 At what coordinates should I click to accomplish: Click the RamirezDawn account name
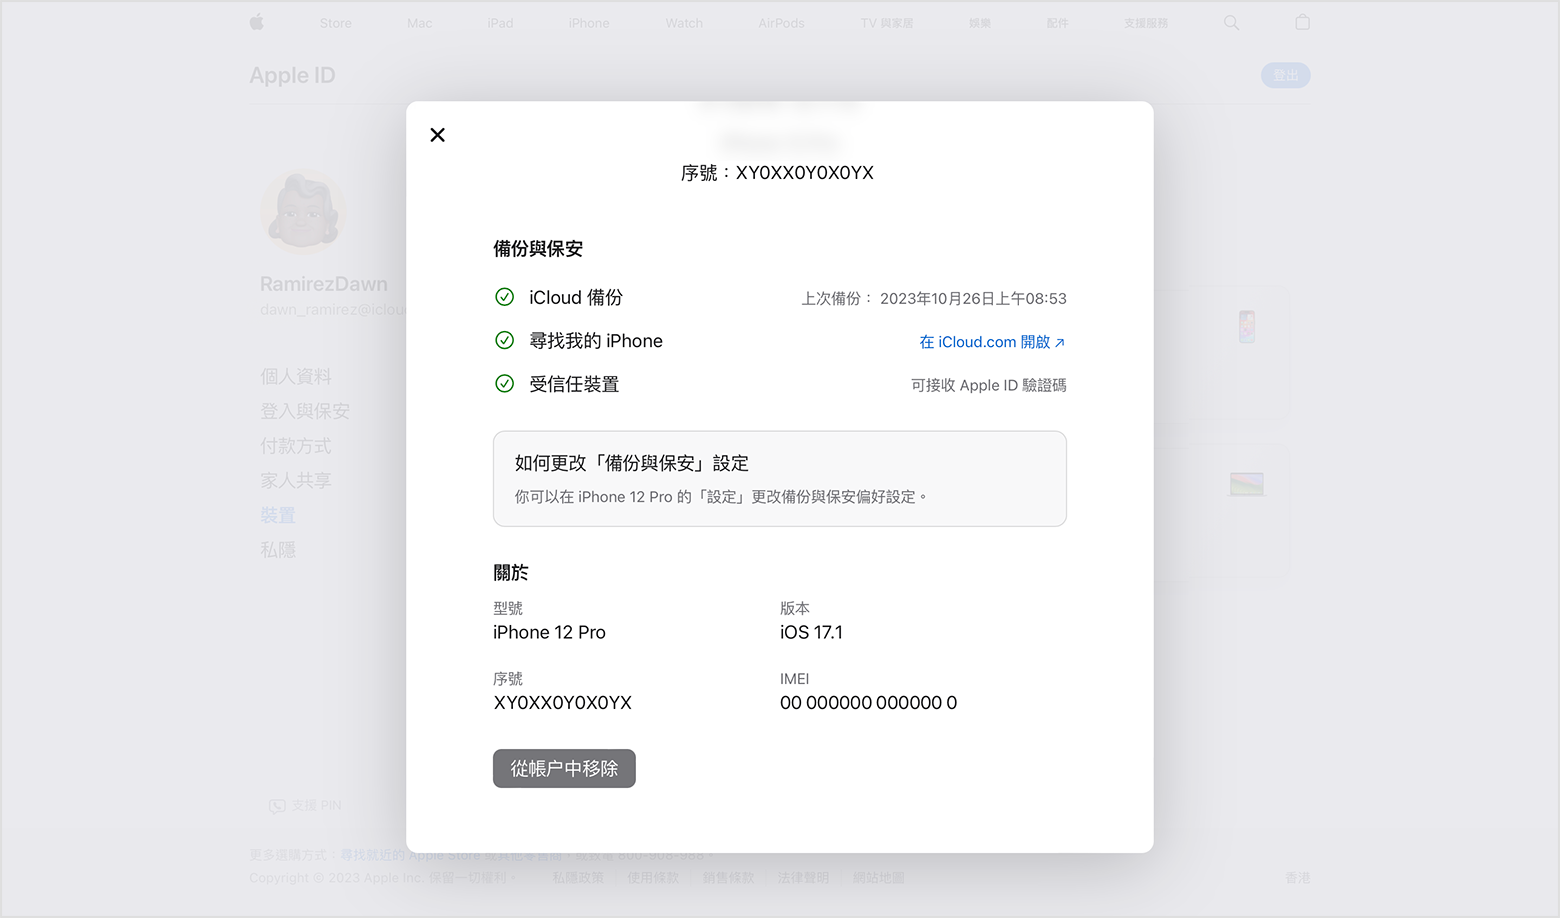tap(324, 284)
